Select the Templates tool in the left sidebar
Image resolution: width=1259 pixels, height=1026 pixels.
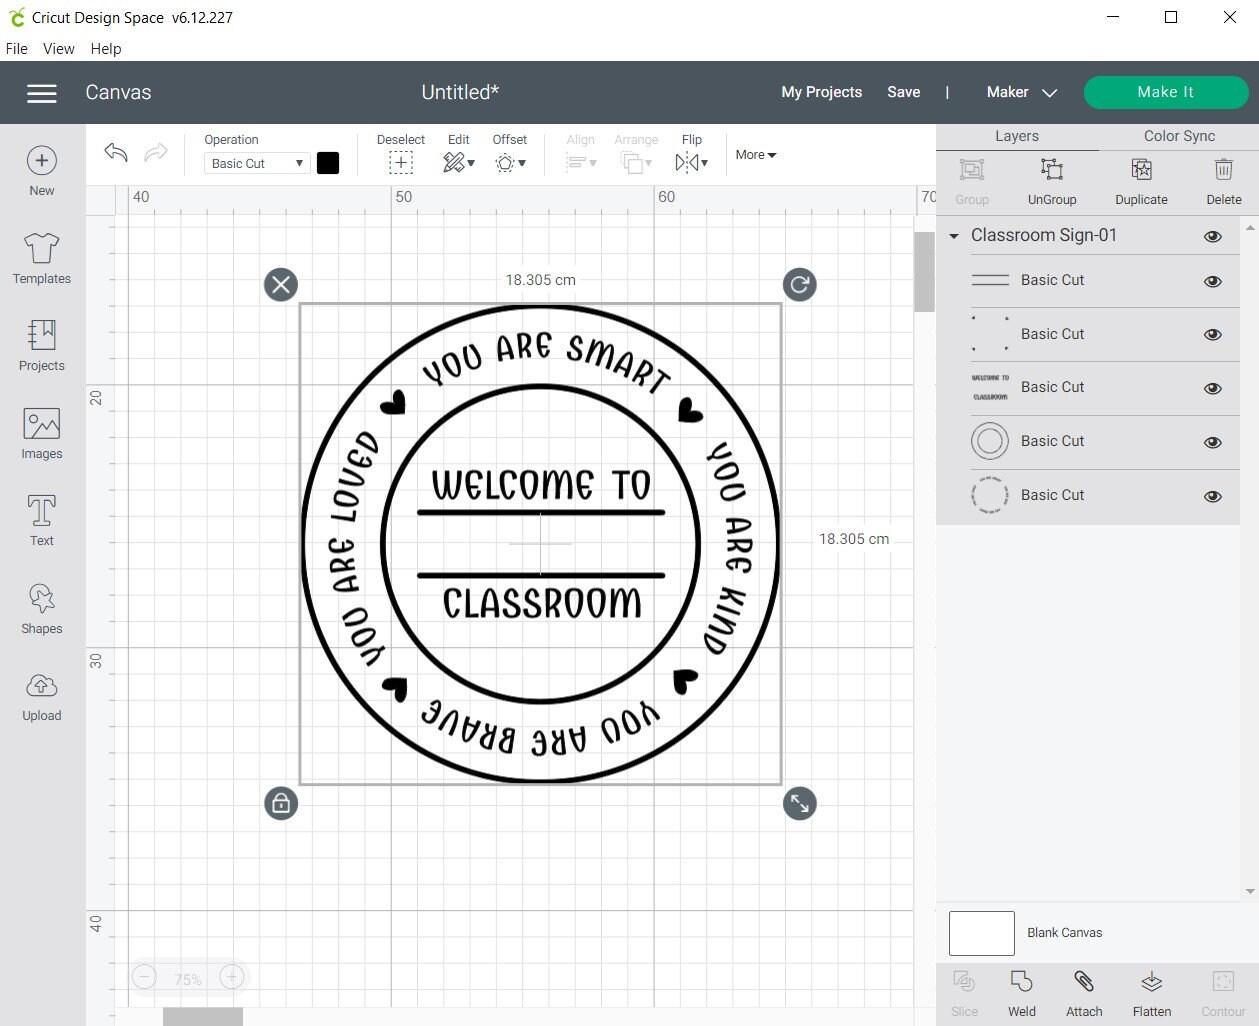(x=41, y=258)
